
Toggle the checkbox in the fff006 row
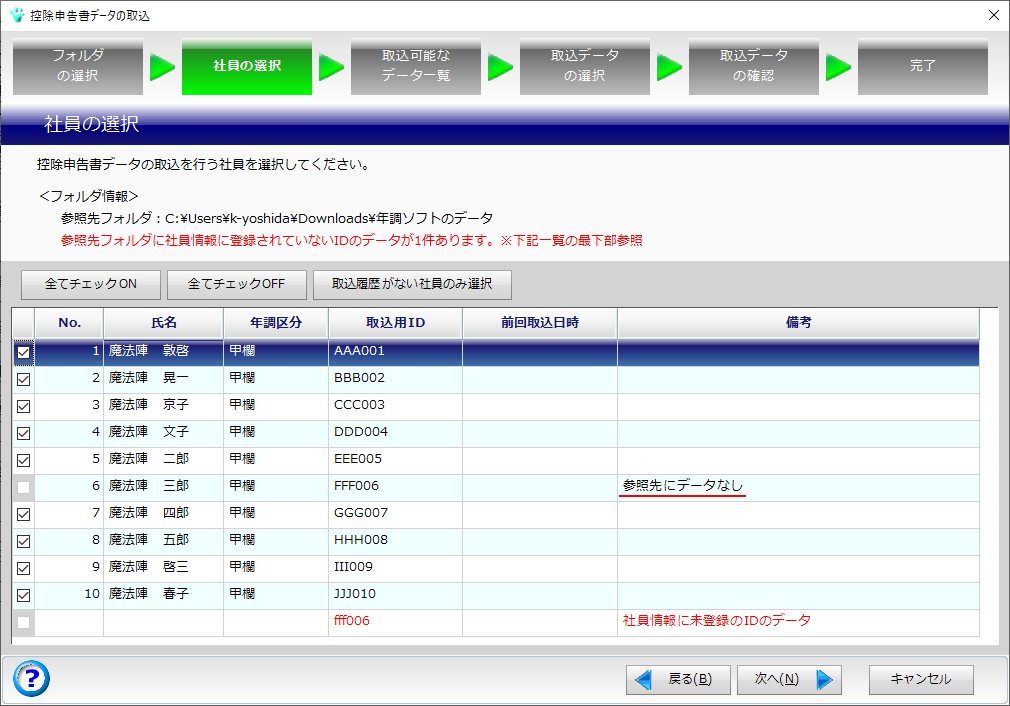coord(23,623)
